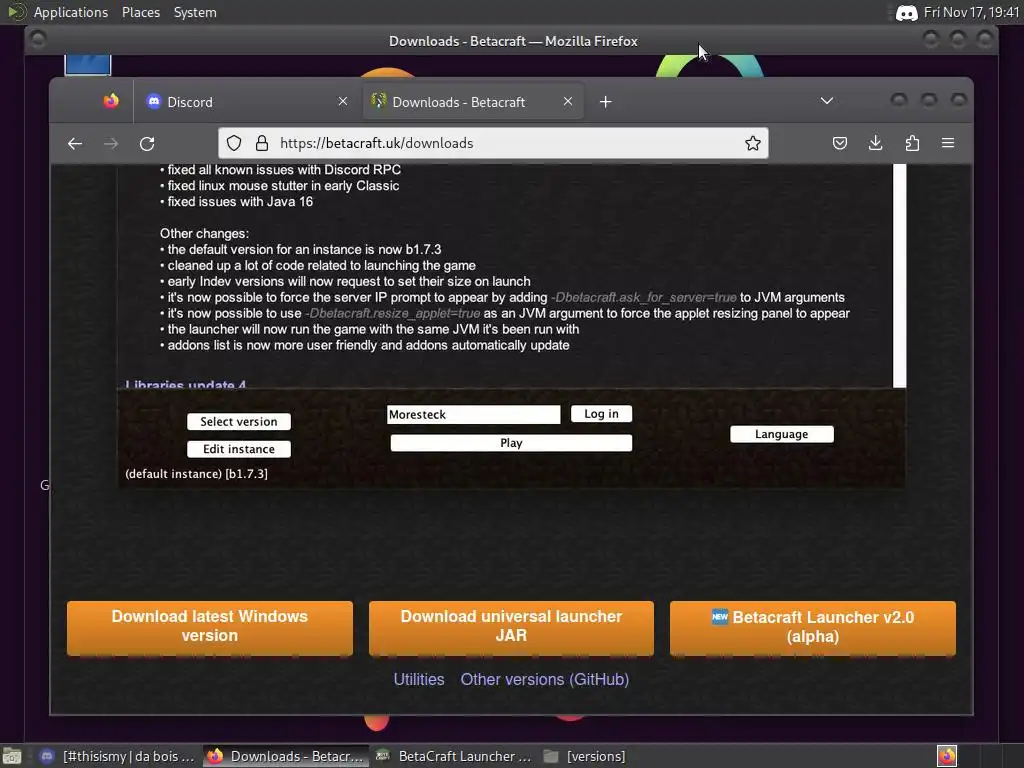Click the -Dbetacraft.resize_applet=true text
Viewport: 1024px width, 768px height.
tap(392, 313)
